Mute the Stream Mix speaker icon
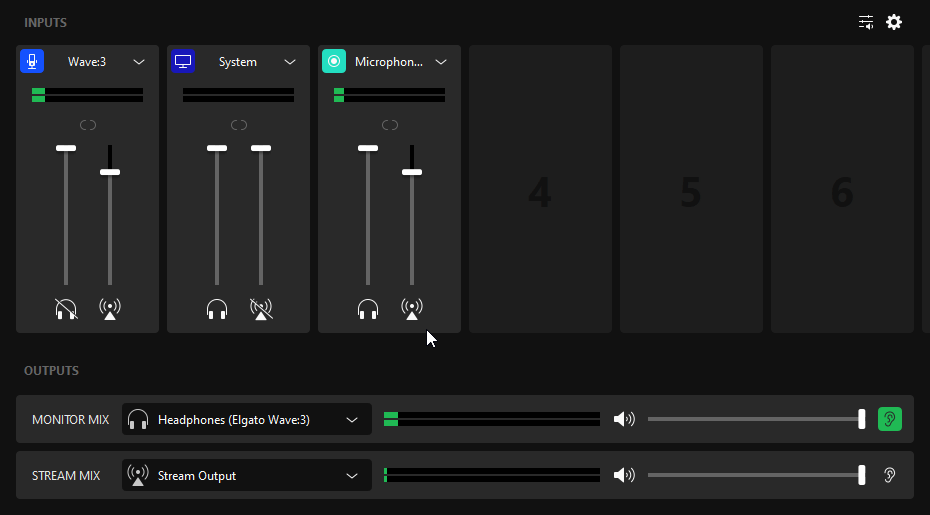 tap(624, 475)
